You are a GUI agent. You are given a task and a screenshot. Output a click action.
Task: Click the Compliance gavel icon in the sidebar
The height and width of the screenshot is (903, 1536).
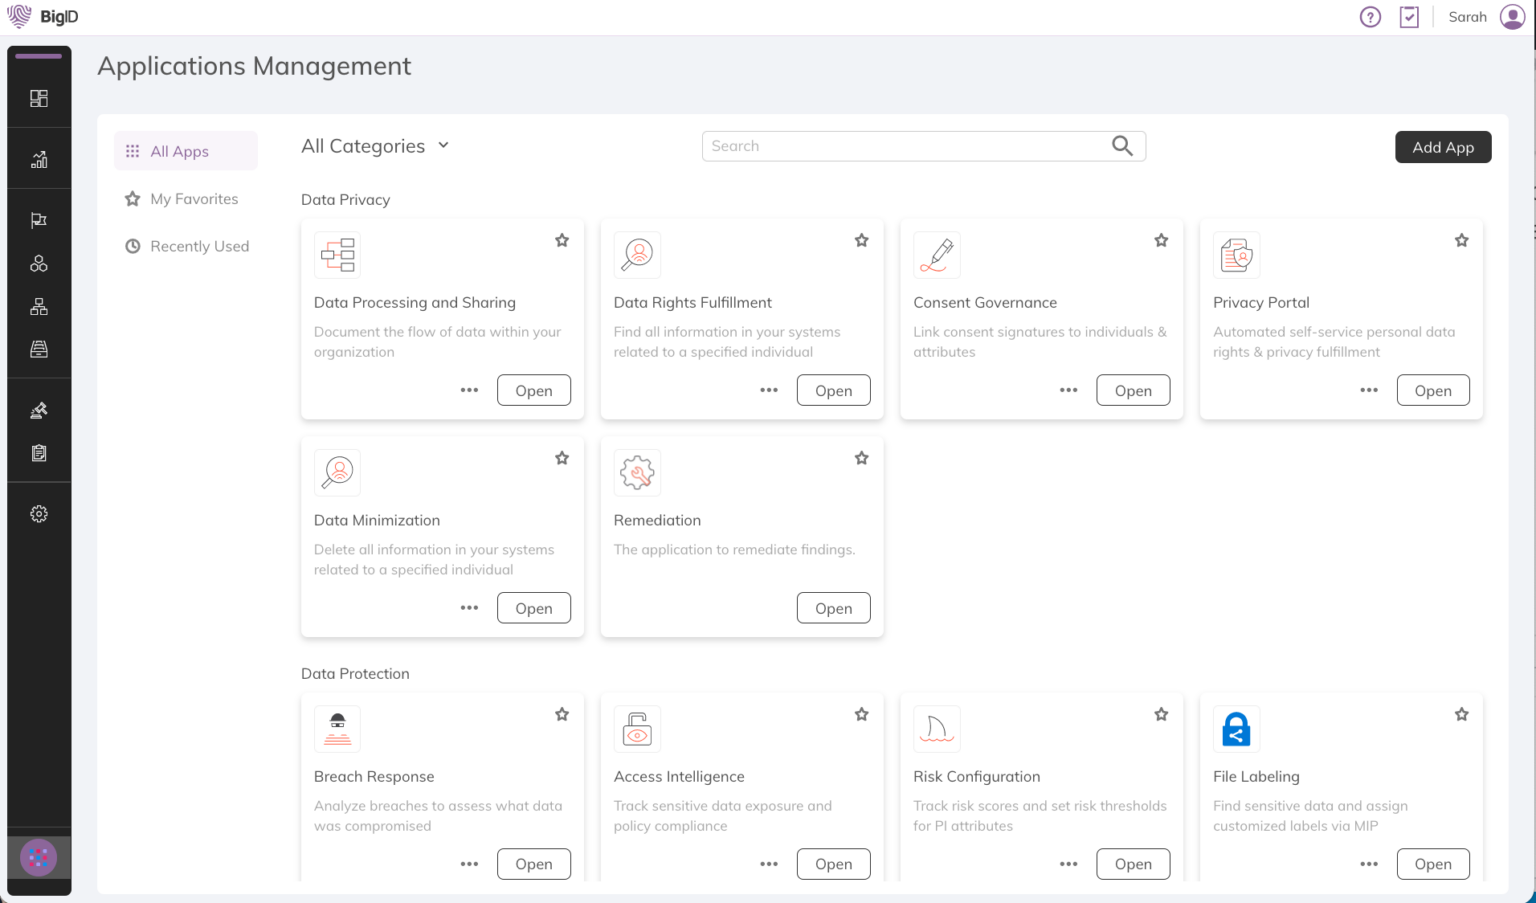tap(39, 409)
